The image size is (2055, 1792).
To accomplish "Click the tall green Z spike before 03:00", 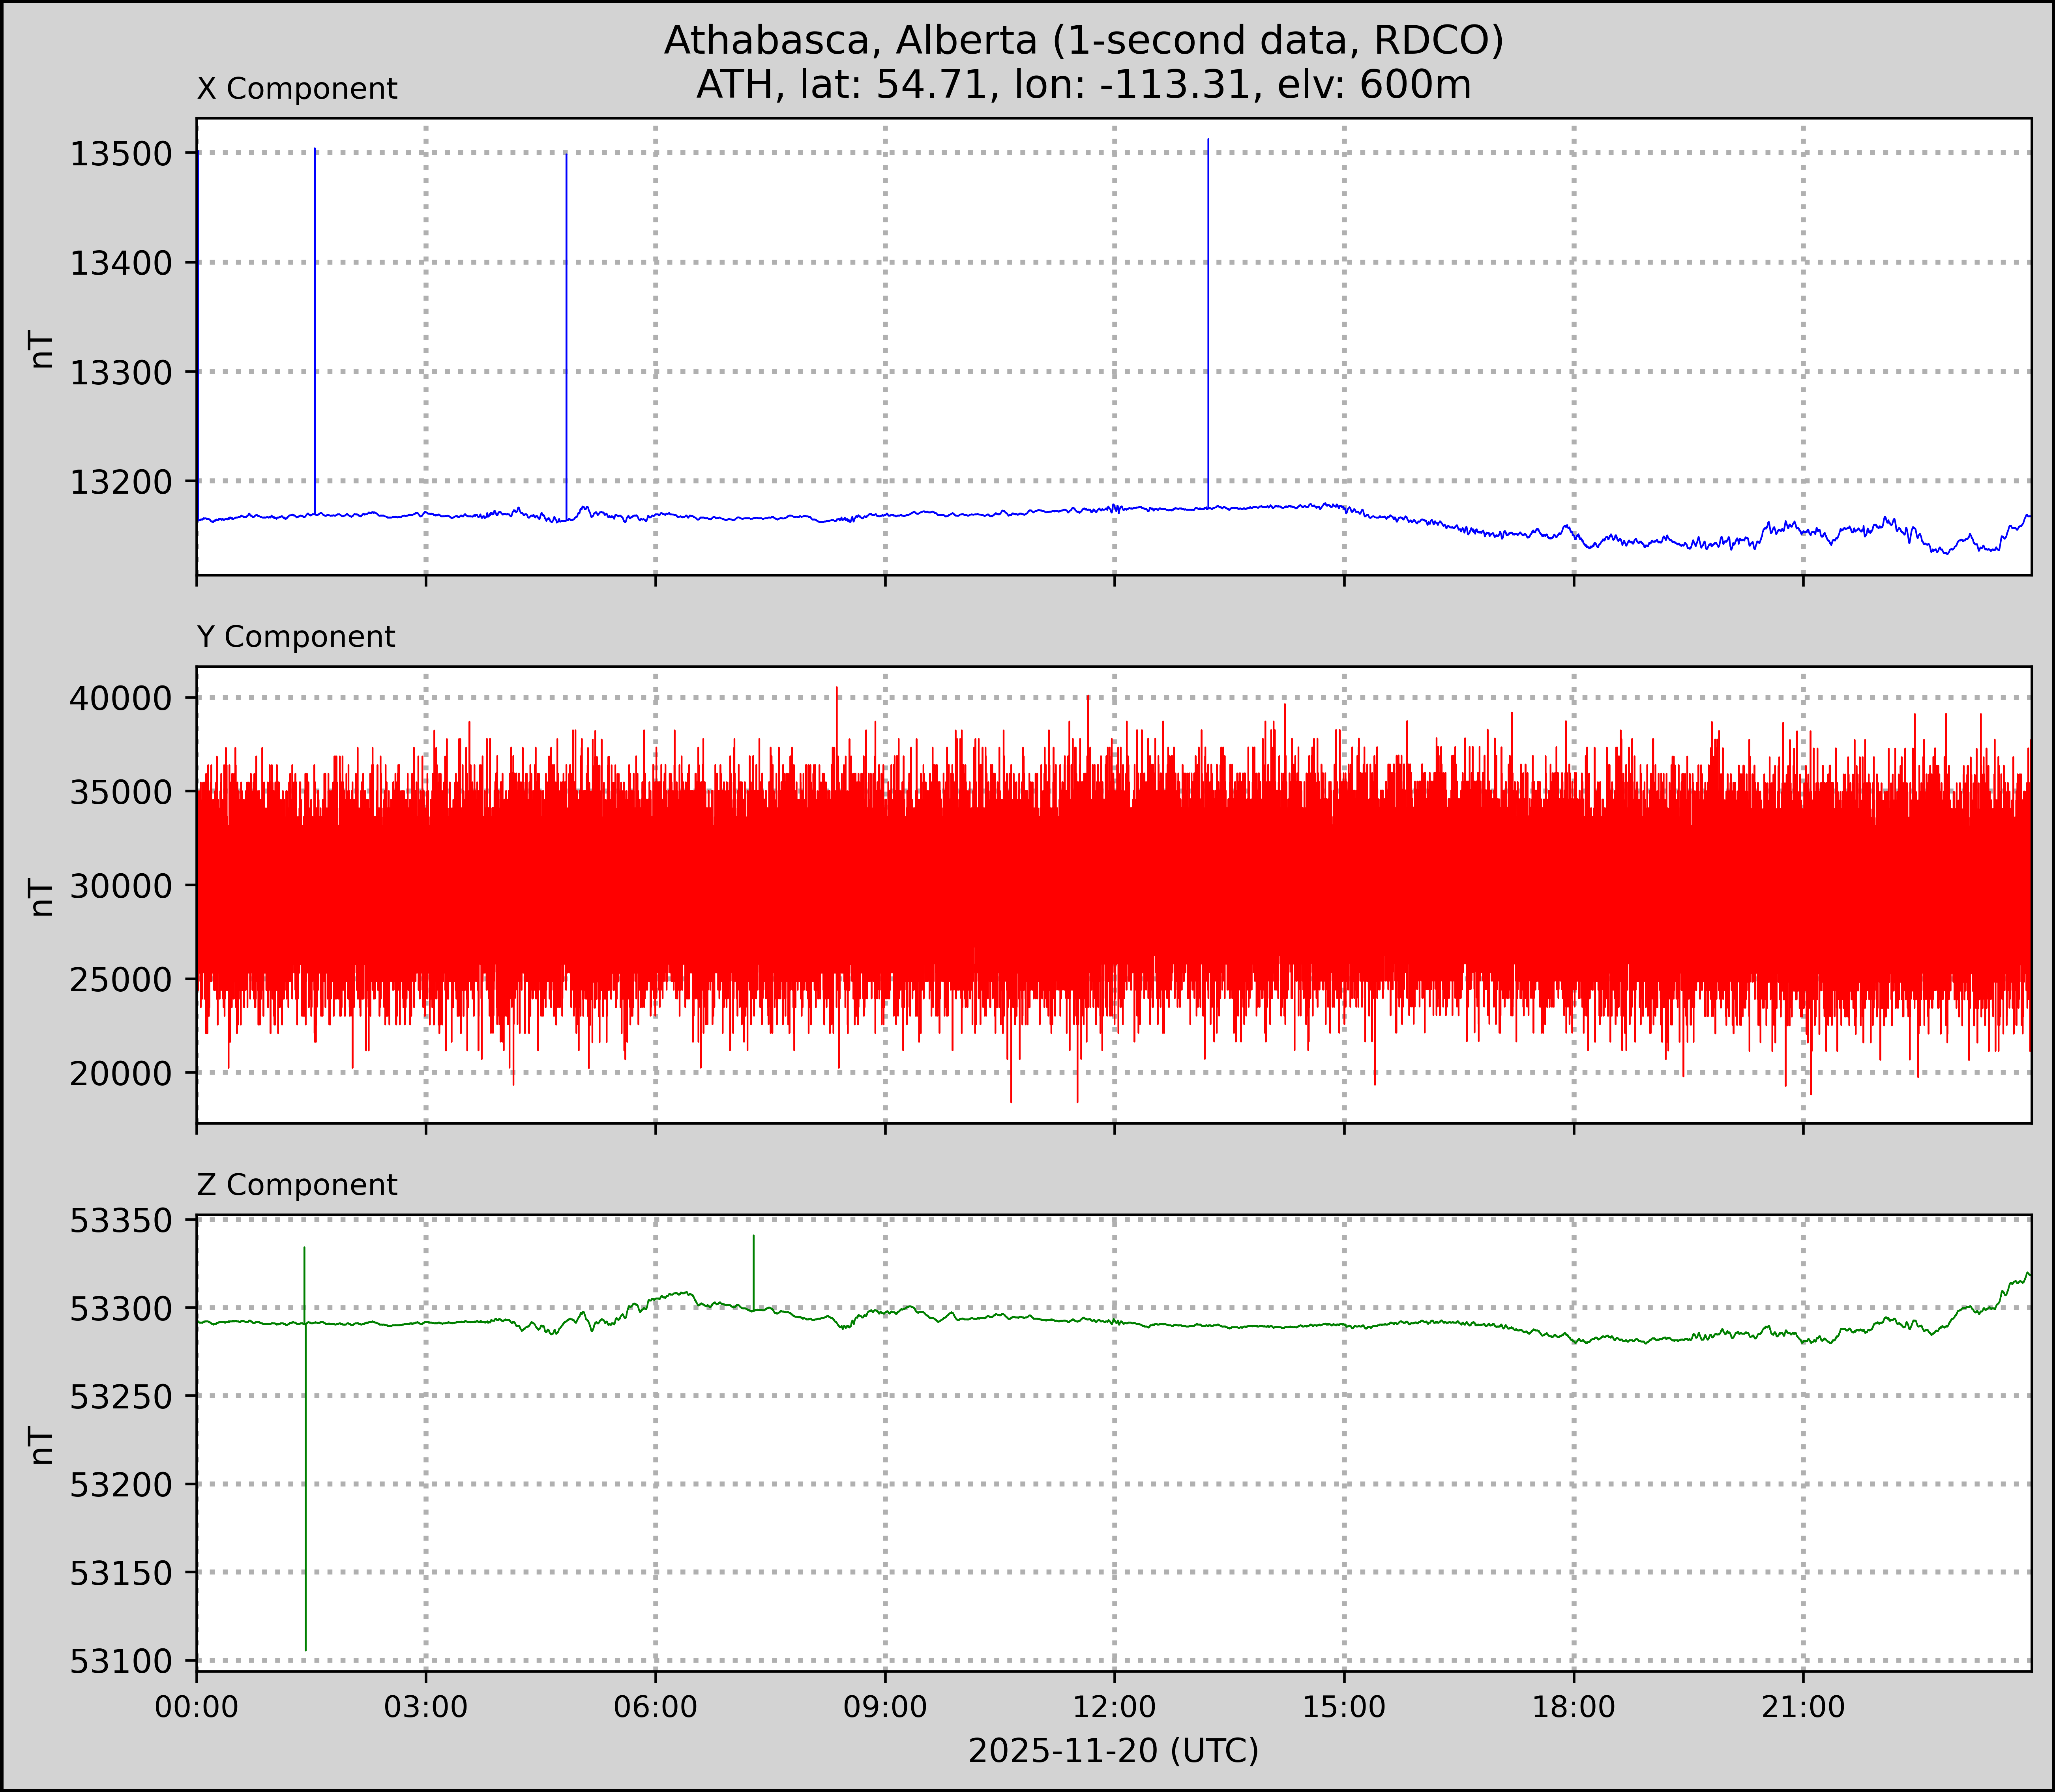I will (x=305, y=1450).
